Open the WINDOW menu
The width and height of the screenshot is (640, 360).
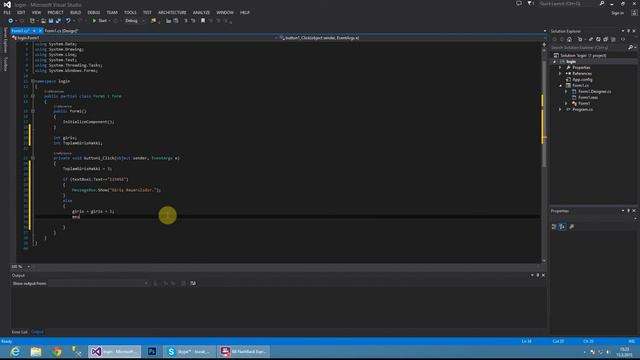click(x=225, y=13)
